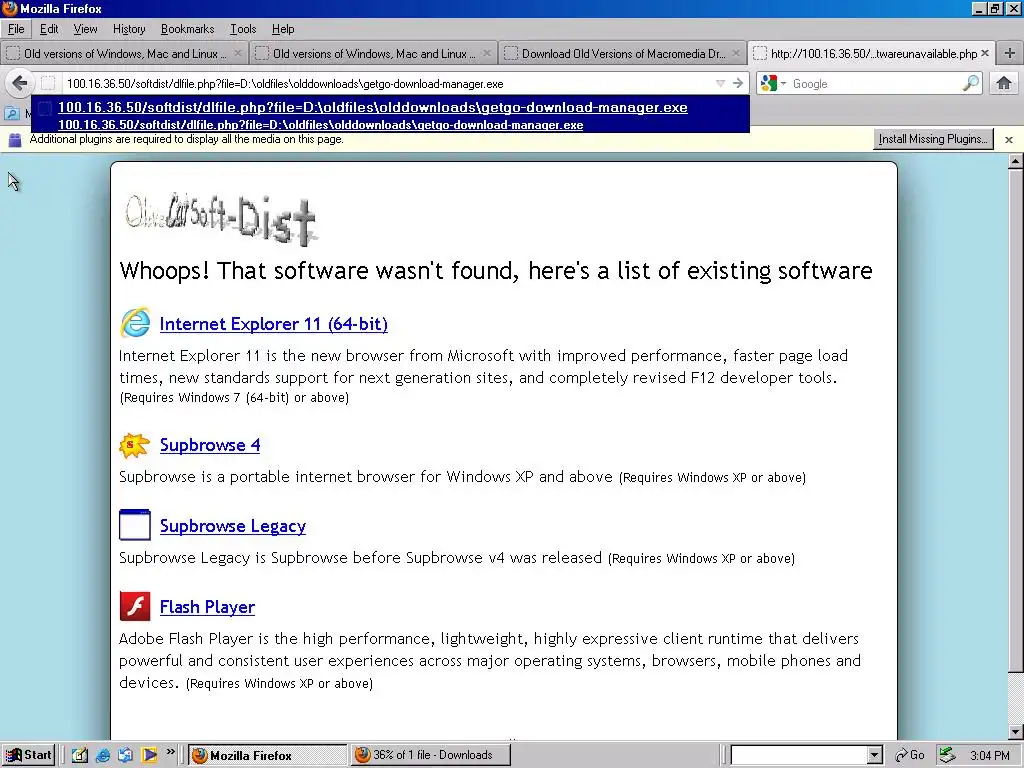1024x768 pixels.
Task: Select the softwareunavailable.php tab
Action: pyautogui.click(x=872, y=54)
